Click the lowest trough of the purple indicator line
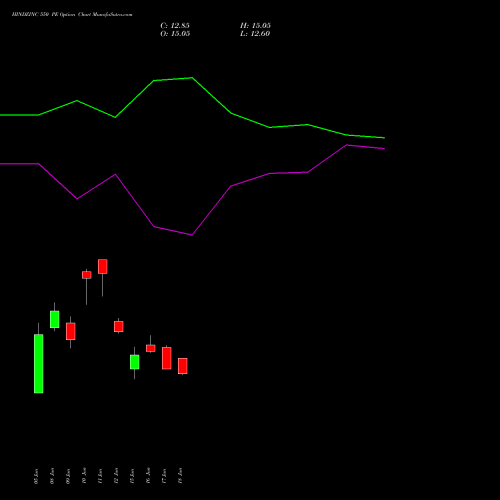Screen dimensions: 500x500 [192, 235]
